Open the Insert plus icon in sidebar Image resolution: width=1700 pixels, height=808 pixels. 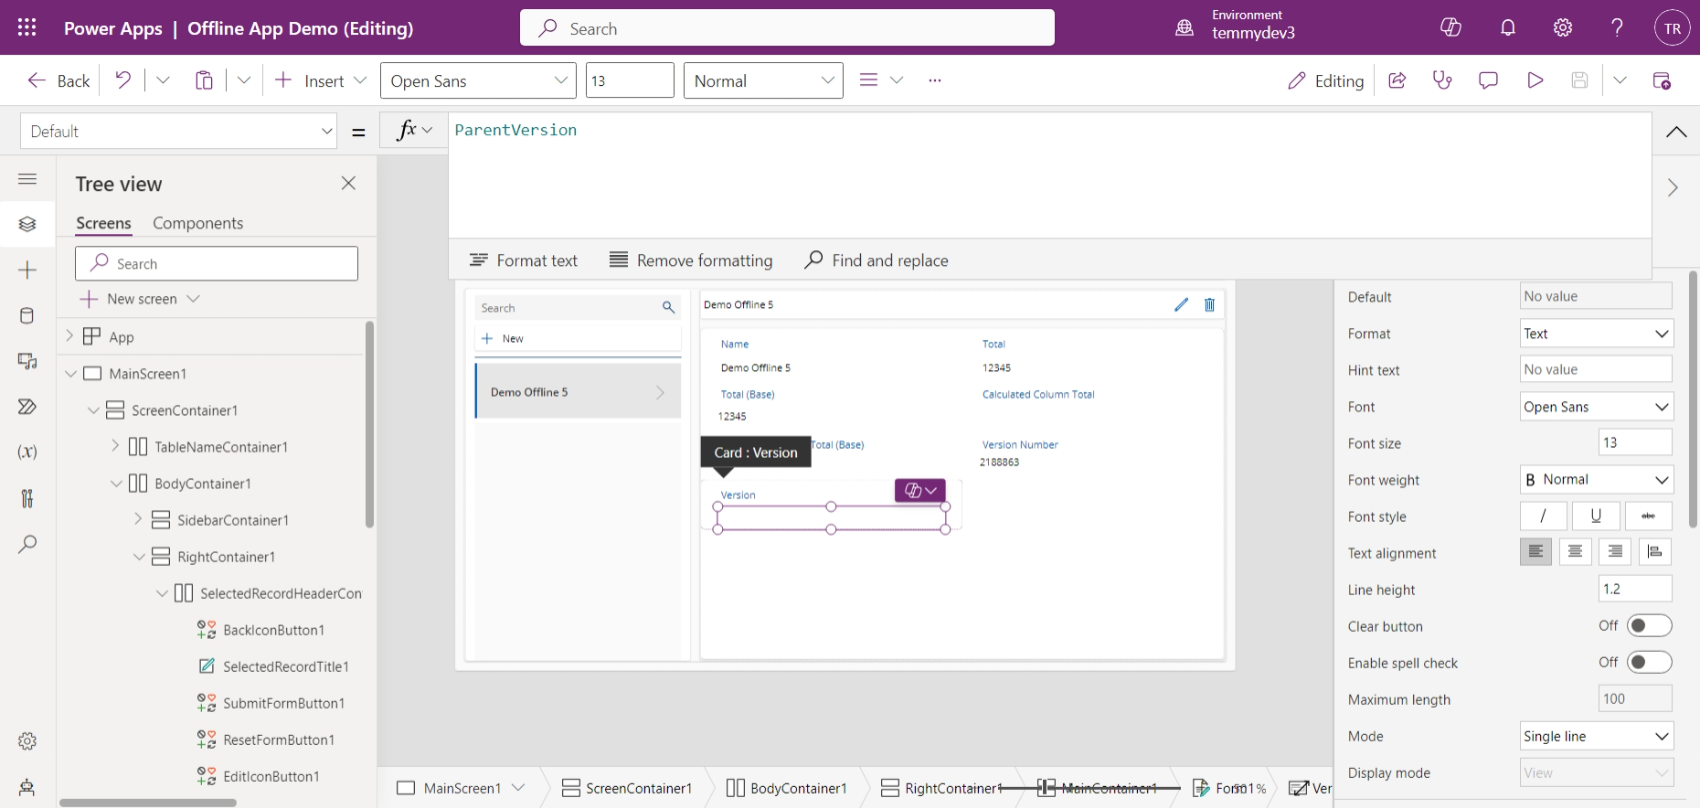tap(28, 270)
